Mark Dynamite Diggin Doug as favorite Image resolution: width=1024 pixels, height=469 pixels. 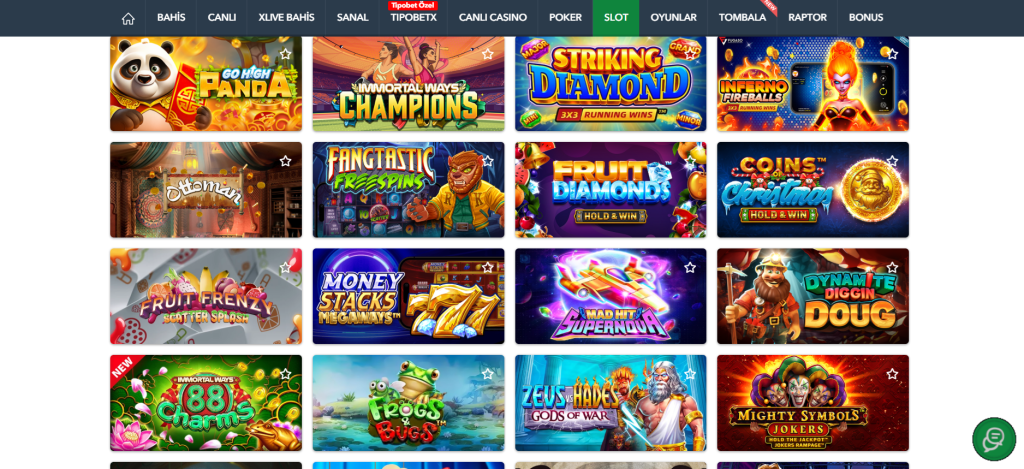click(x=892, y=267)
